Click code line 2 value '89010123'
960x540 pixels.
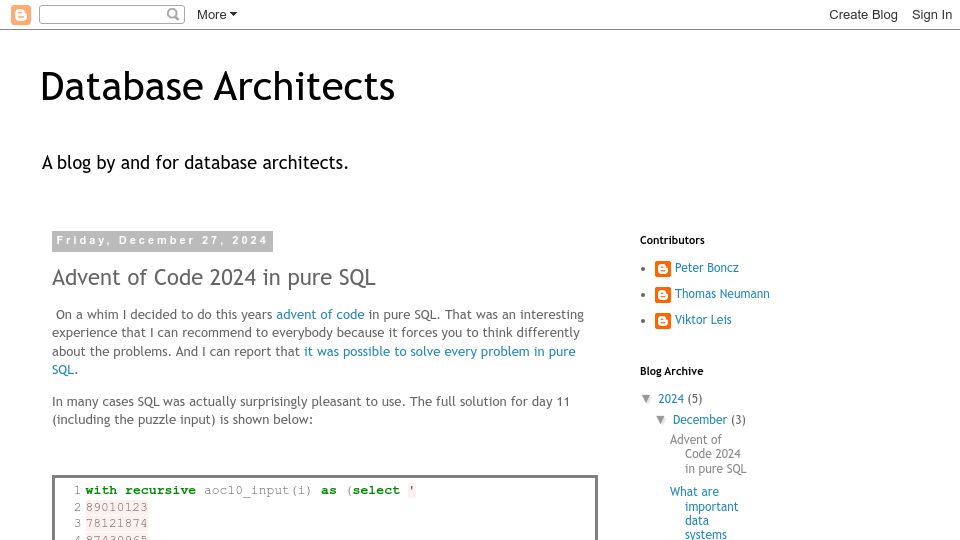tap(117, 507)
